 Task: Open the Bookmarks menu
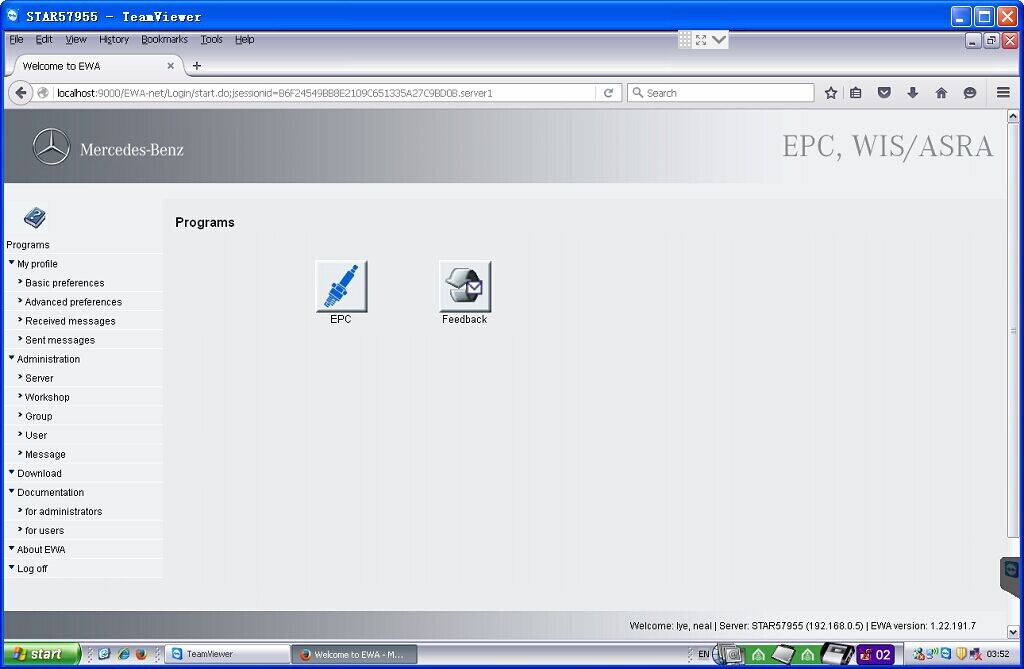[164, 39]
